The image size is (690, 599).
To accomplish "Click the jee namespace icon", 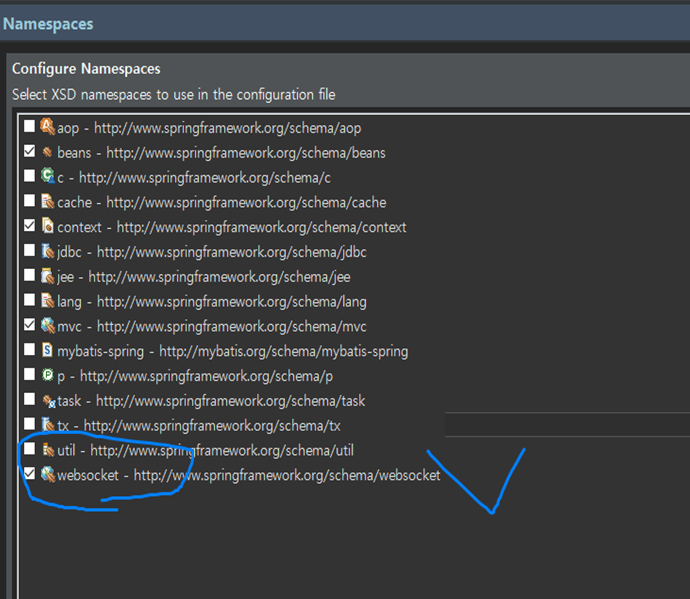I will pyautogui.click(x=48, y=276).
